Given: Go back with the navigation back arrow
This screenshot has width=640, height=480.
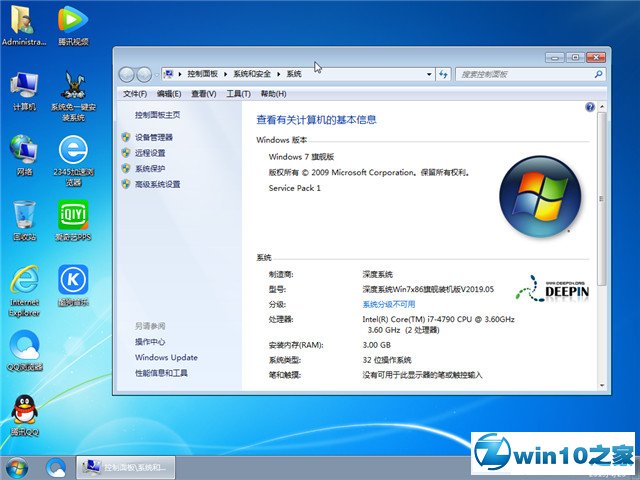Looking at the screenshot, I should point(127,74).
